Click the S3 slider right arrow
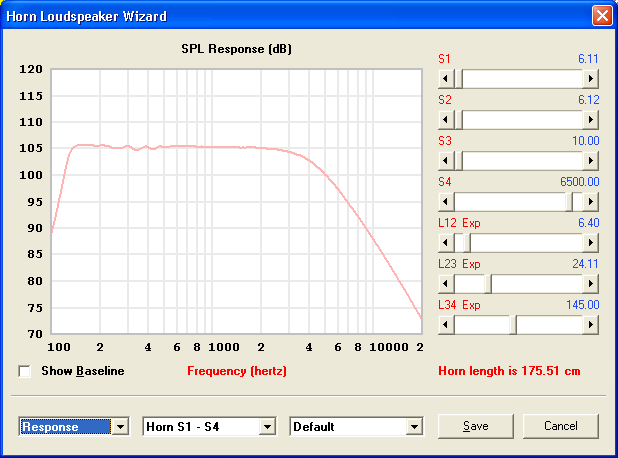This screenshot has width=618, height=458. coord(590,161)
